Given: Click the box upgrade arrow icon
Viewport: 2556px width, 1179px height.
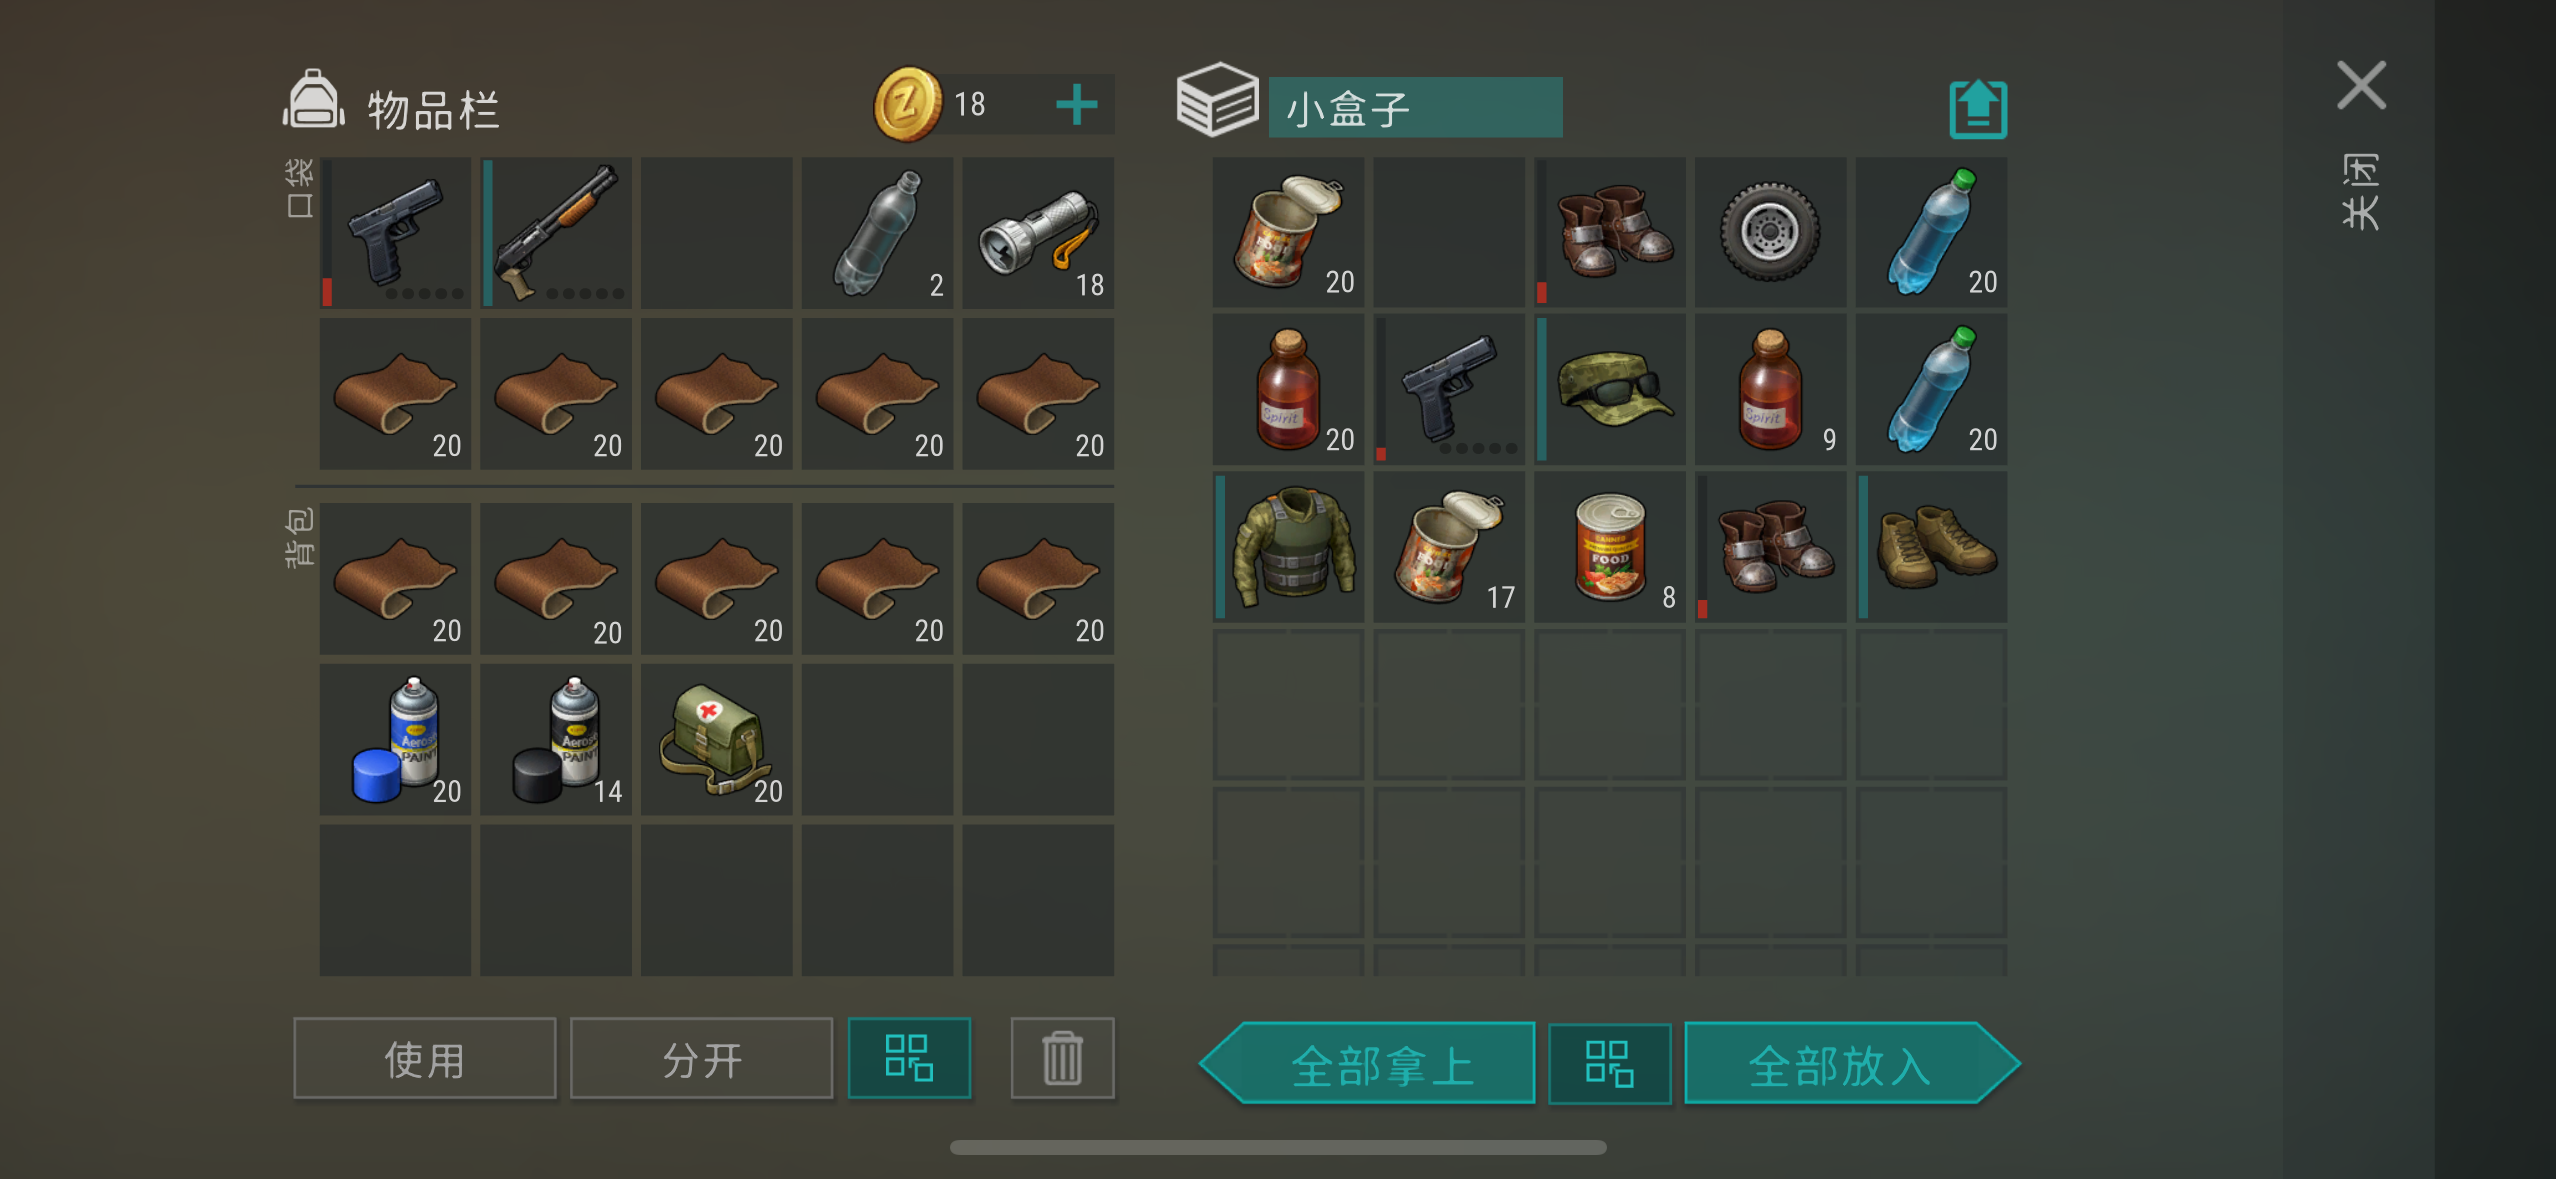Looking at the screenshot, I should point(1978,108).
